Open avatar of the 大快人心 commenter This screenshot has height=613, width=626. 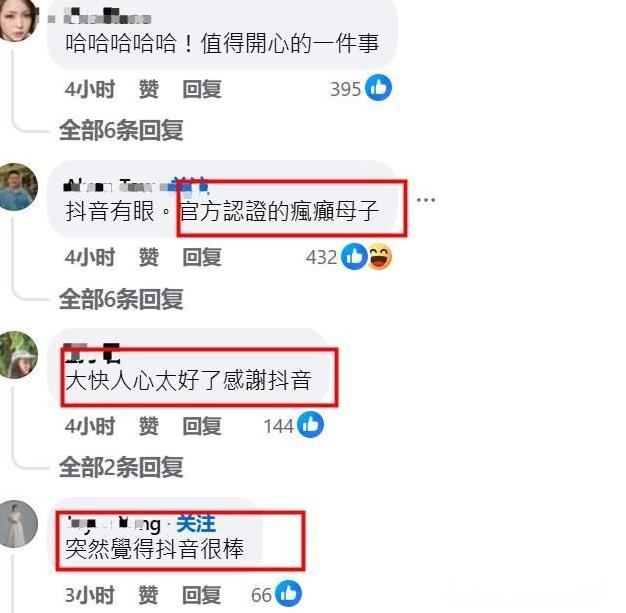point(18,355)
